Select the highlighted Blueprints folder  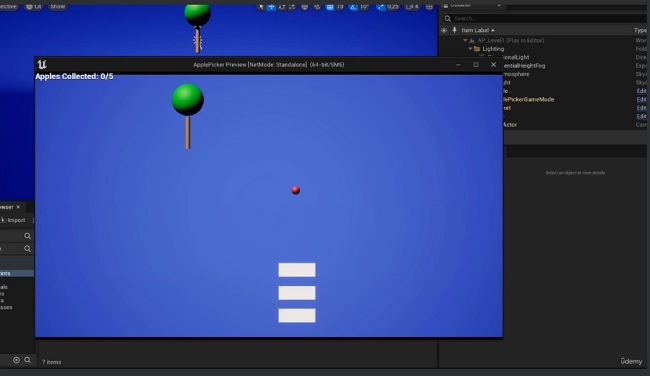[17, 273]
